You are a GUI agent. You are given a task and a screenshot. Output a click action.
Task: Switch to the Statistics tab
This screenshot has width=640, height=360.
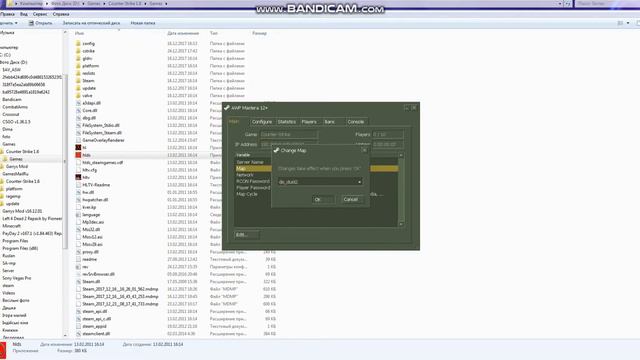tap(287, 122)
